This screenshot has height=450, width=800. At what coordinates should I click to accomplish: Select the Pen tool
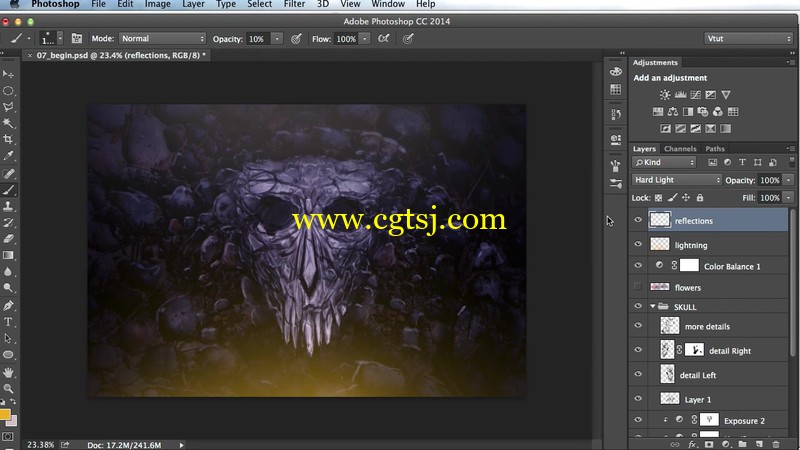(8, 306)
